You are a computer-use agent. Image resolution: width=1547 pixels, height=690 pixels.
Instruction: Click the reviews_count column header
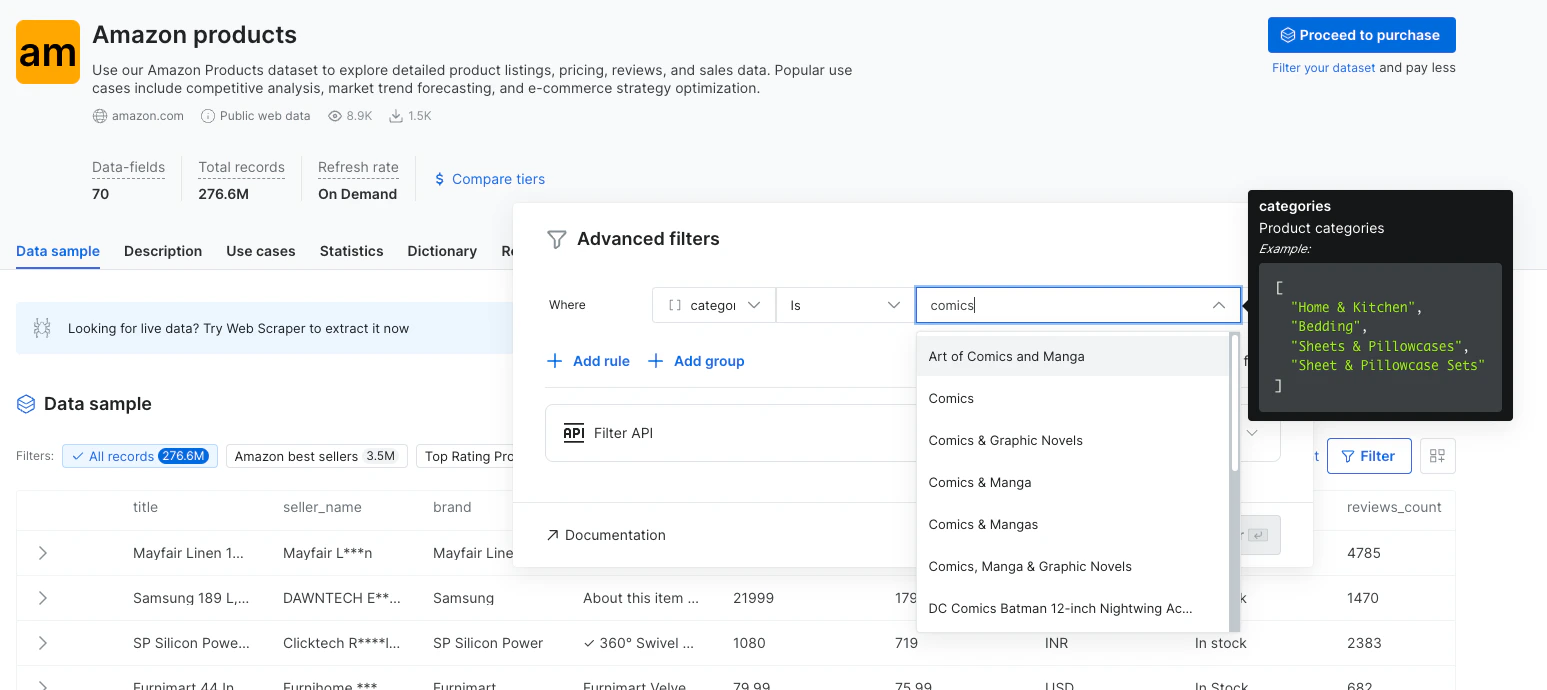coord(1394,507)
